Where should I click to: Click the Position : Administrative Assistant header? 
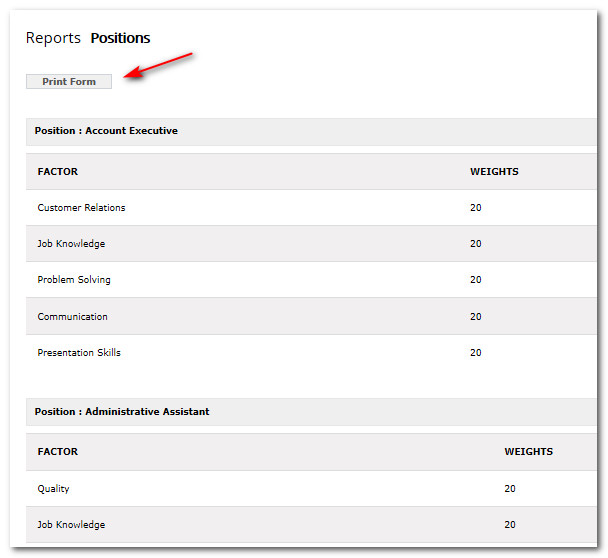(x=122, y=411)
